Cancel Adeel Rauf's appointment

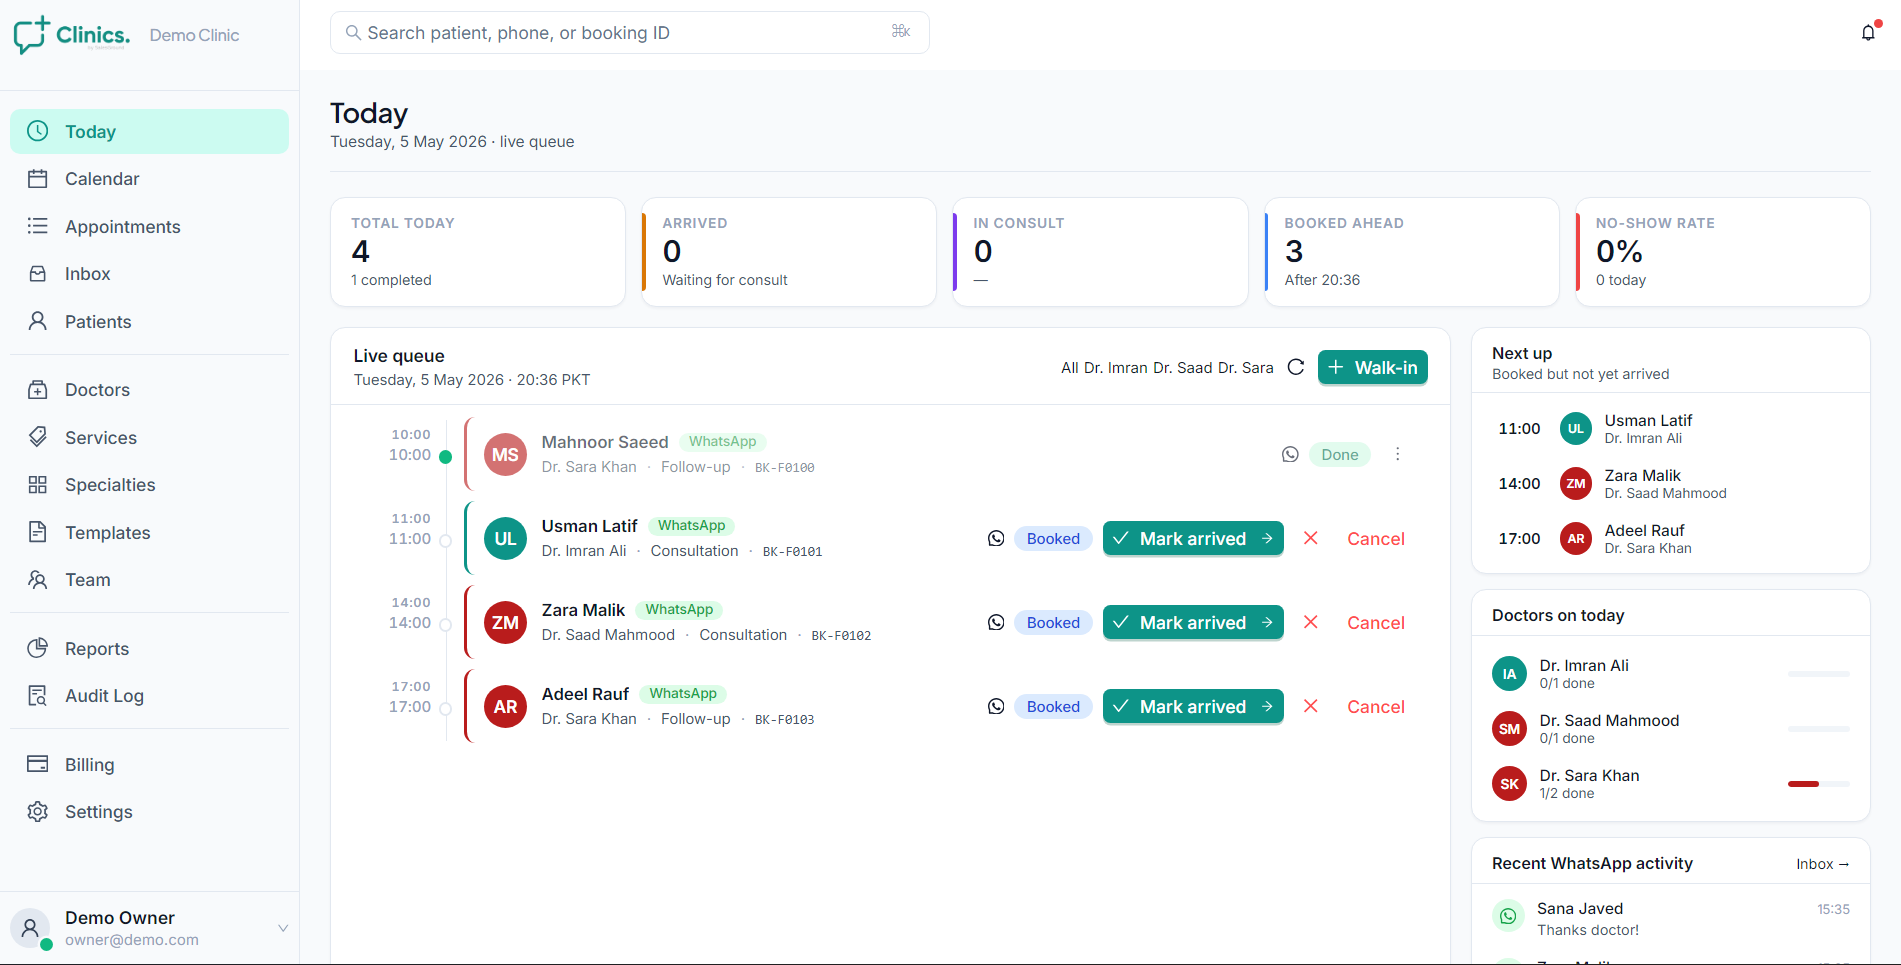(1376, 707)
